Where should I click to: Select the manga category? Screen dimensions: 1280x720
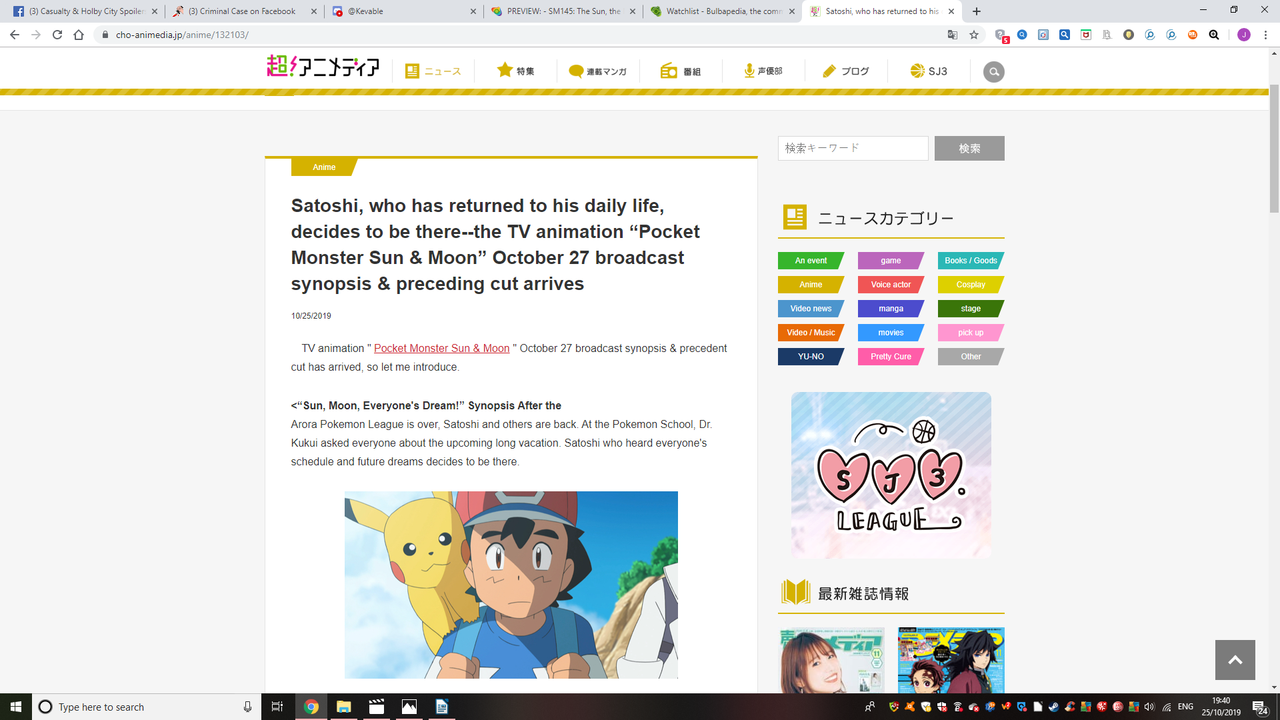coord(891,308)
